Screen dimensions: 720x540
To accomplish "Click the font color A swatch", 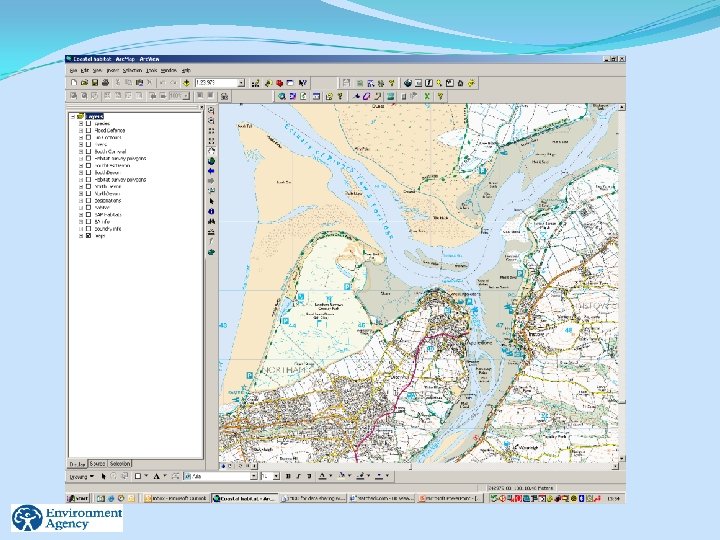I will [322, 476].
